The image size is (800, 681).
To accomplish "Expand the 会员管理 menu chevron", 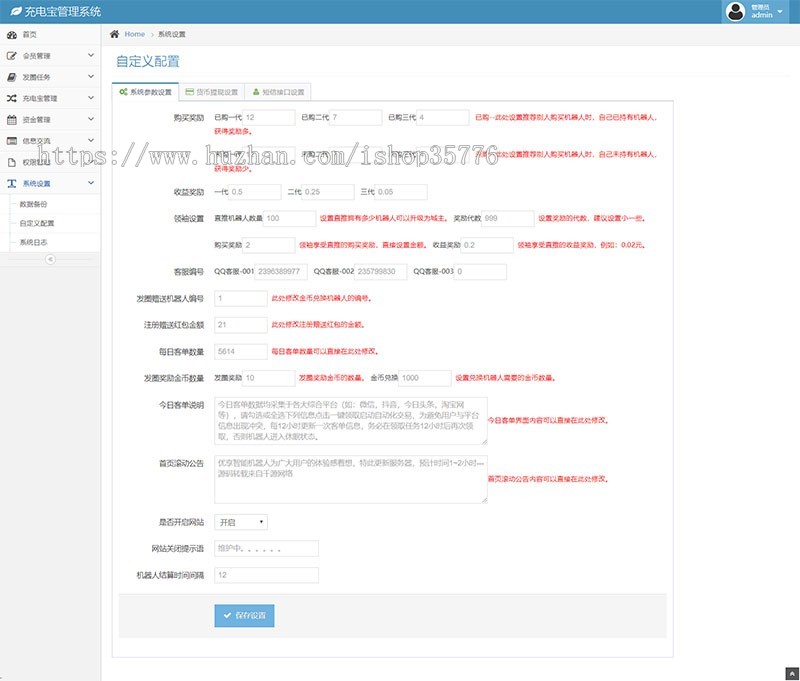I will [x=90, y=56].
